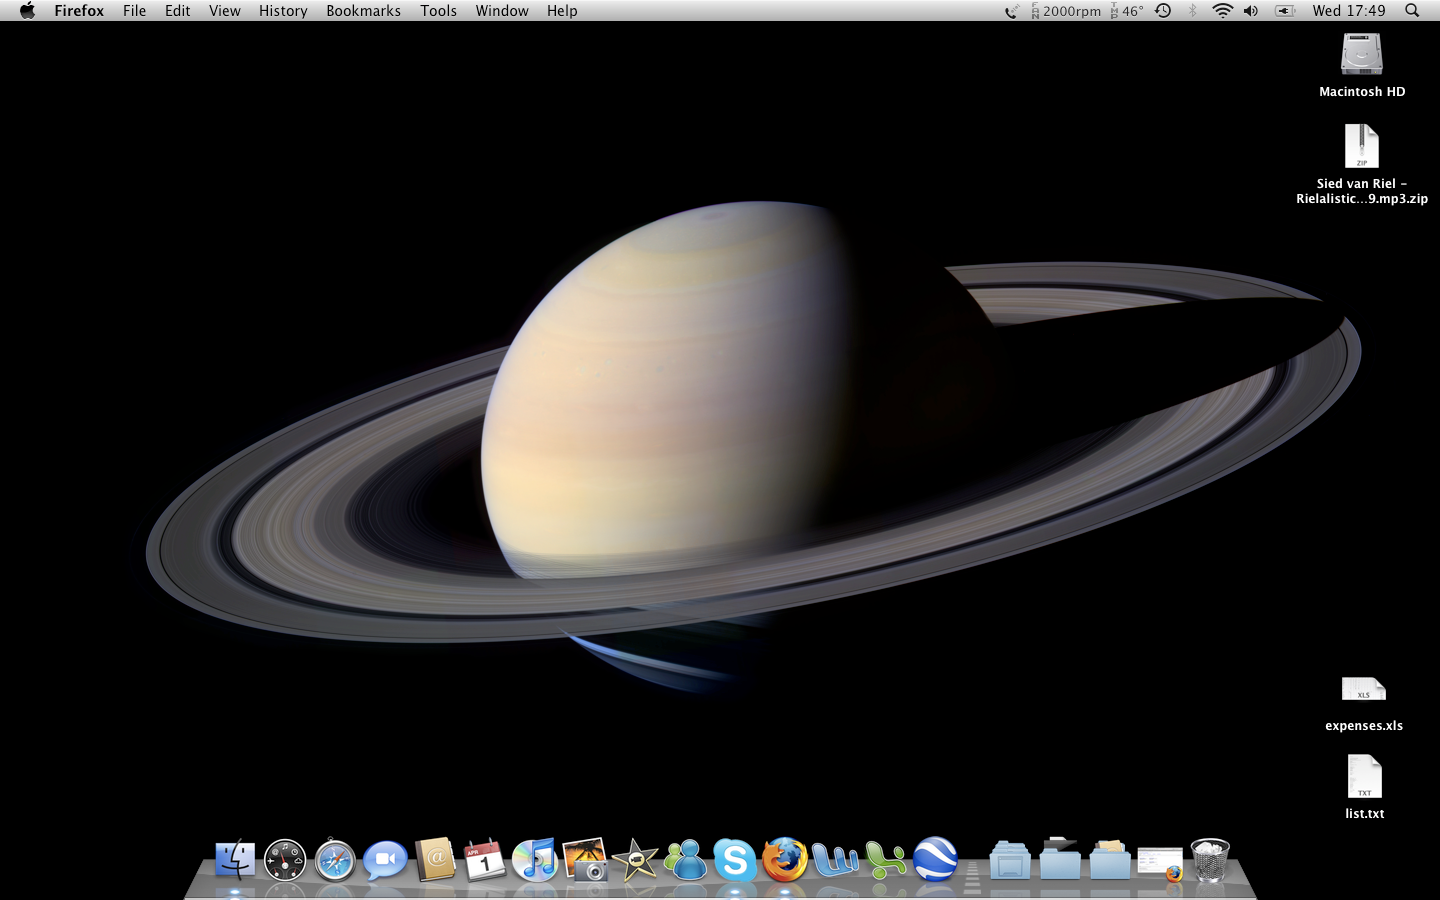Open the File menu
This screenshot has width=1440, height=900.
tap(134, 11)
